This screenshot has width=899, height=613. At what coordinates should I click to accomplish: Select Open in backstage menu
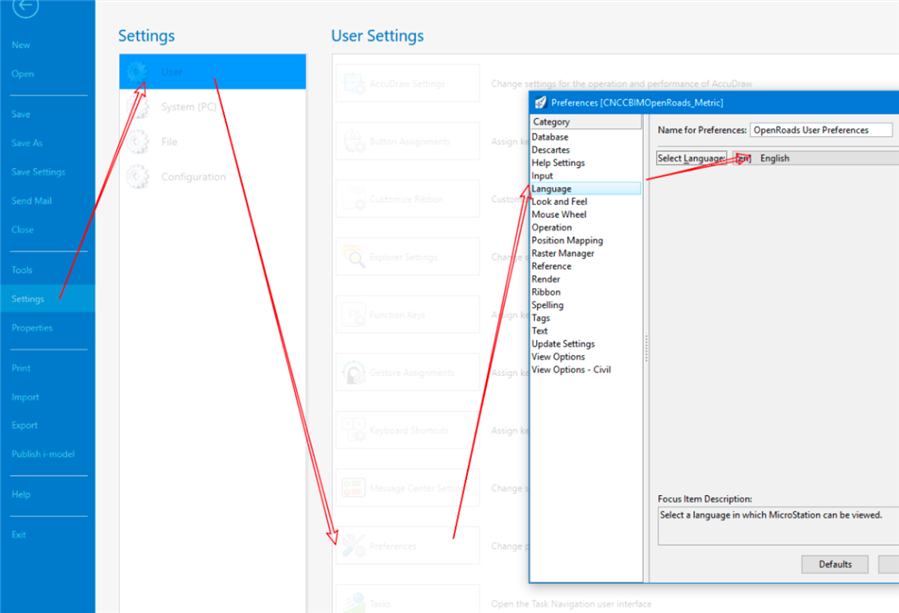click(22, 74)
